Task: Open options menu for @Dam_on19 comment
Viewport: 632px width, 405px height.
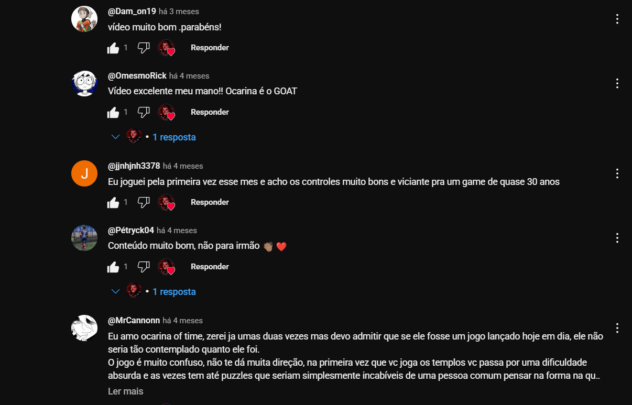Action: tap(617, 19)
